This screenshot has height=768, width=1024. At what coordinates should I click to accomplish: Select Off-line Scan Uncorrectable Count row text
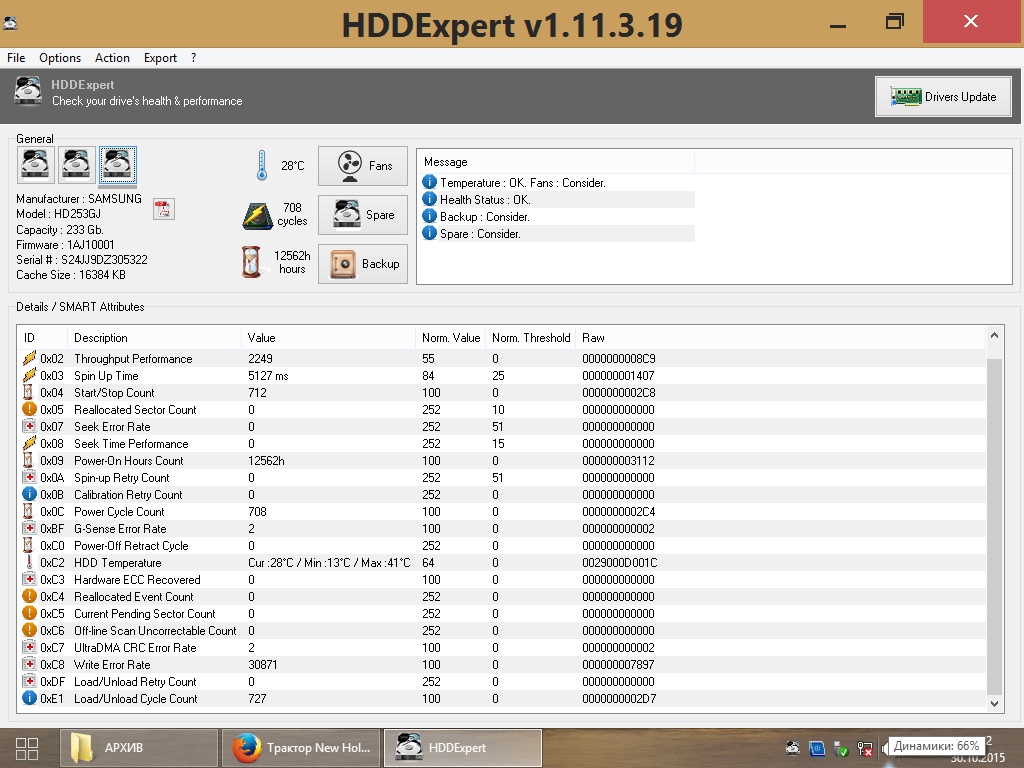point(155,630)
